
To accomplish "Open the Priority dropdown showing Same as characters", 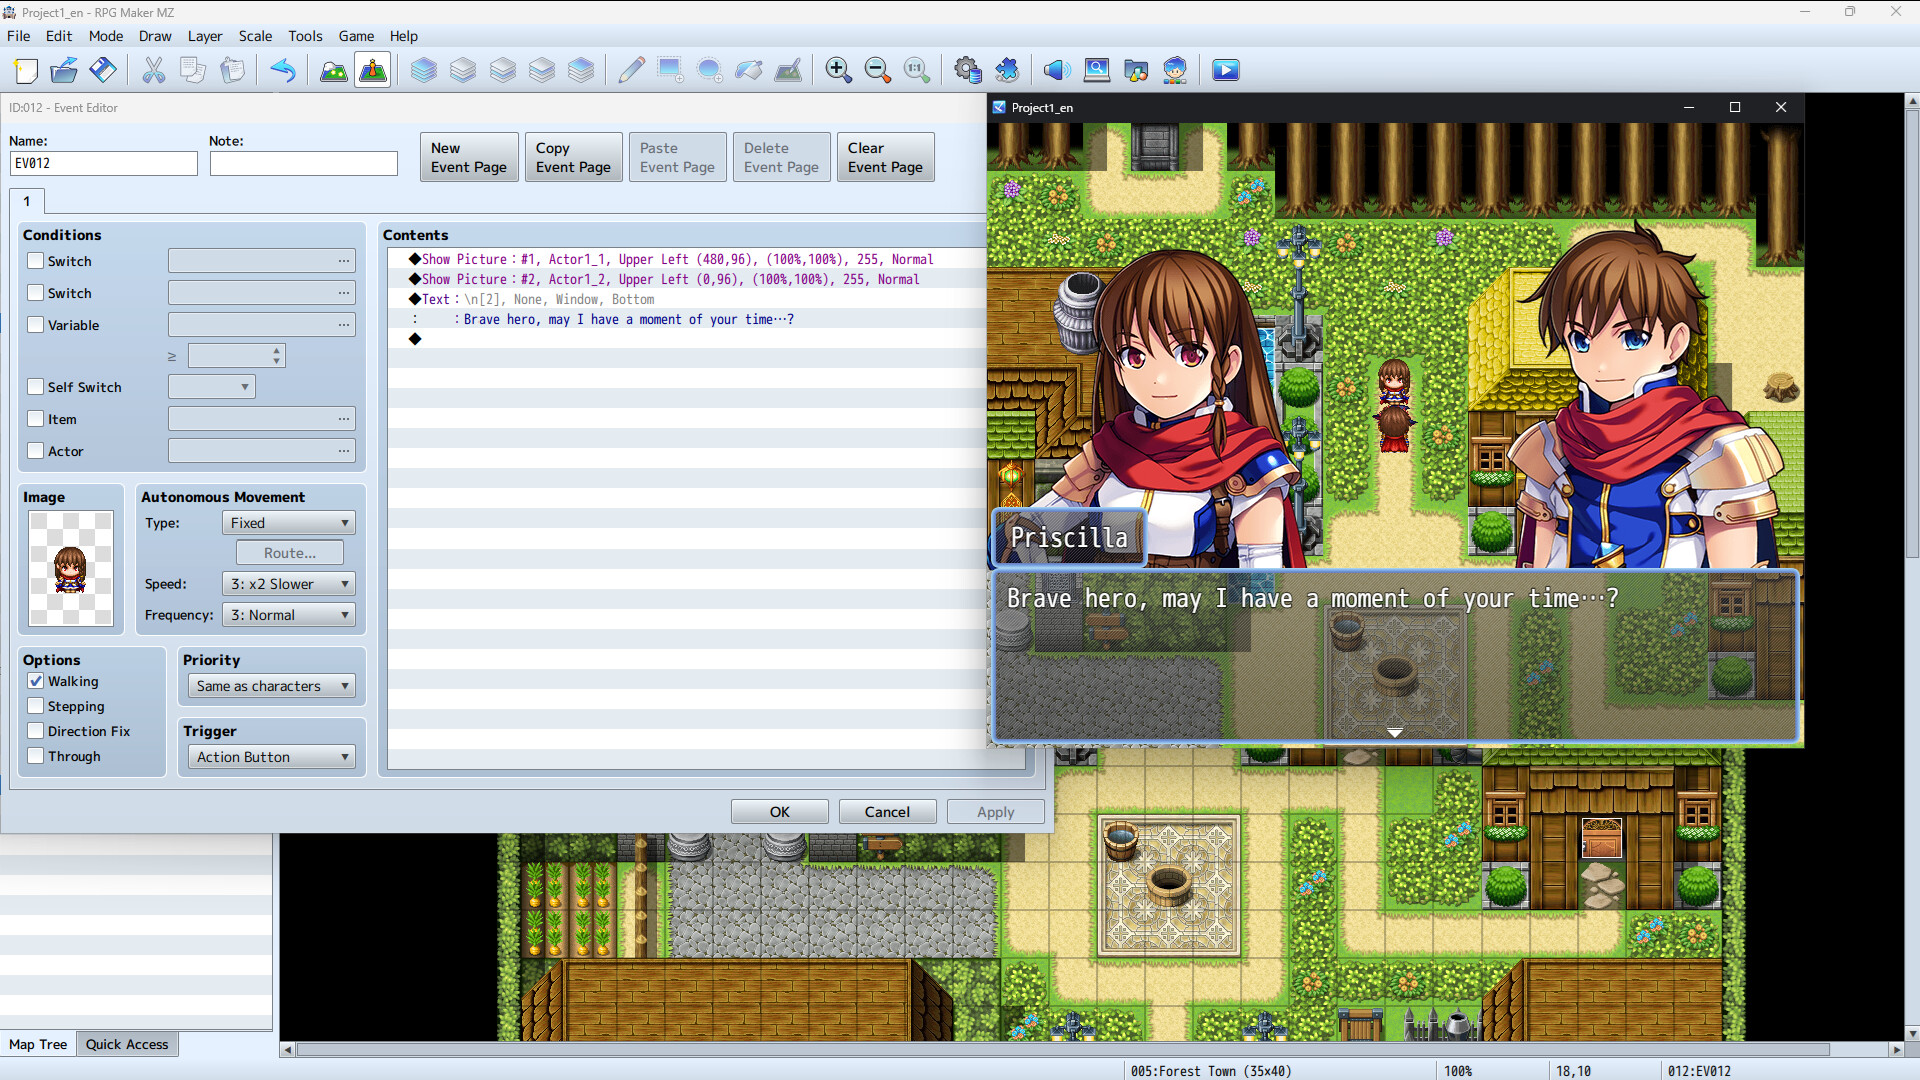I will pos(270,685).
